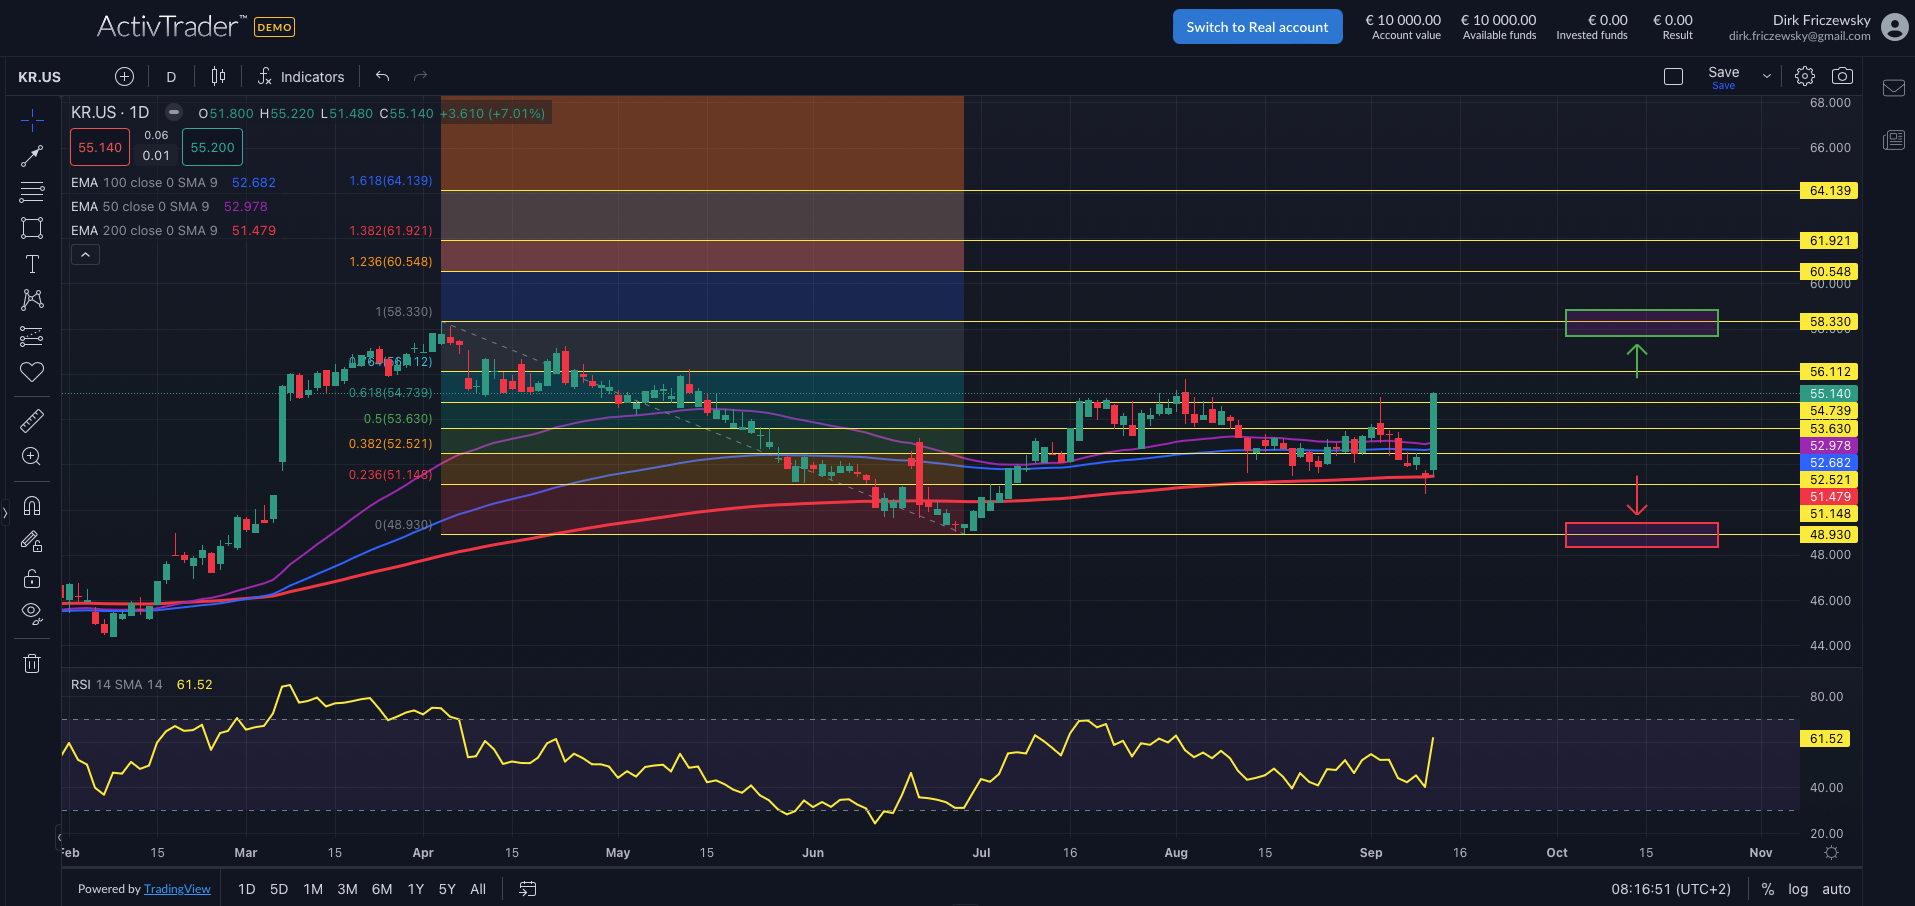Click Switch to Real account button
The height and width of the screenshot is (906, 1915).
tap(1257, 27)
